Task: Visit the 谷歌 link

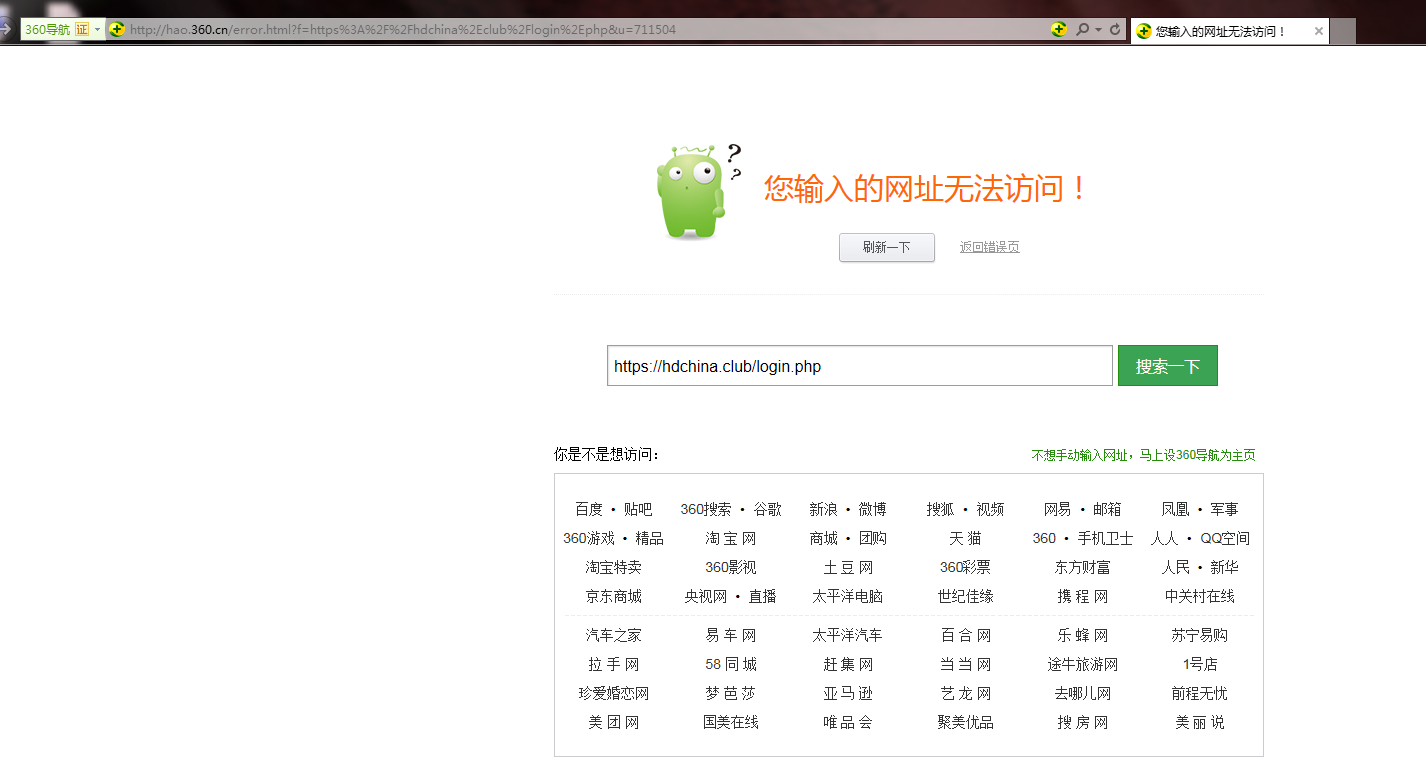Action: (x=768, y=509)
